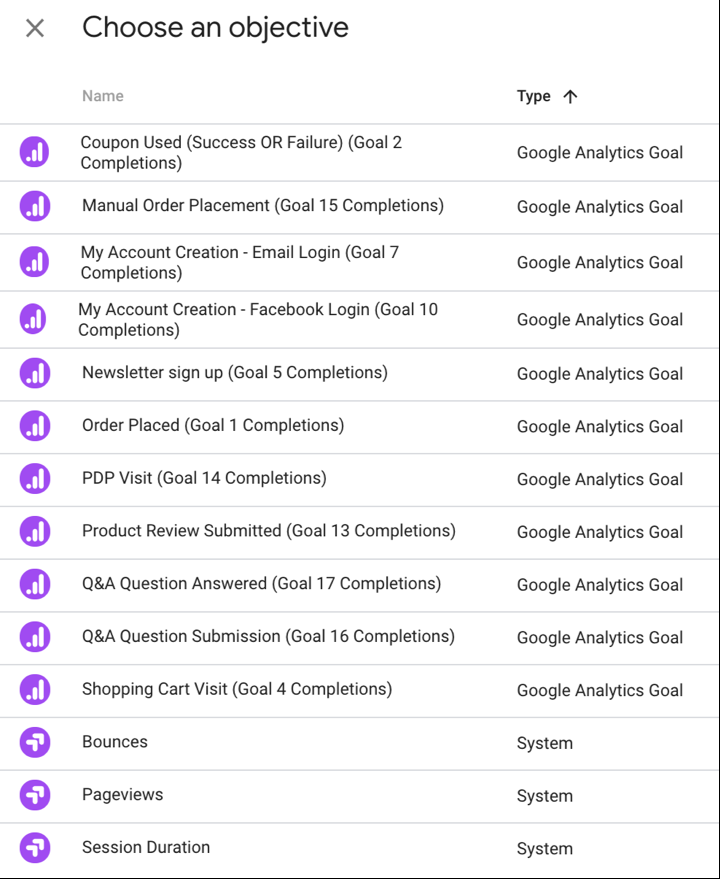Choose Q&A Question Answered (Goal 17) objective
The image size is (720, 879).
tap(261, 584)
